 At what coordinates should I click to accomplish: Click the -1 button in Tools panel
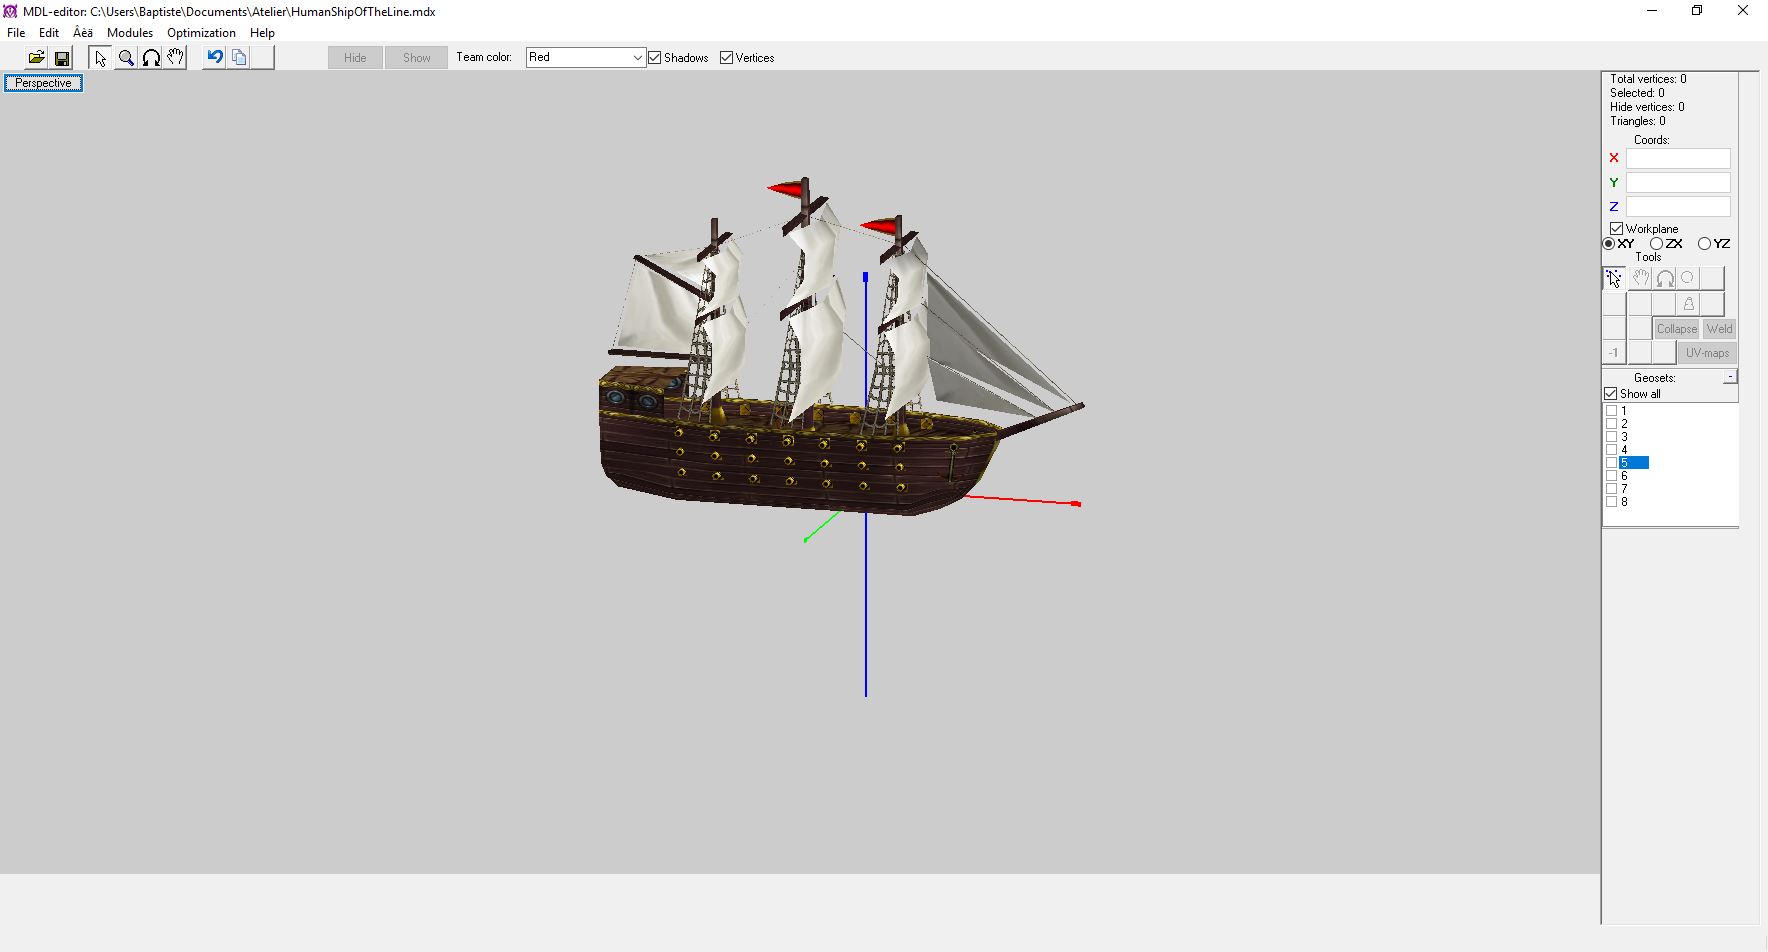[1614, 353]
